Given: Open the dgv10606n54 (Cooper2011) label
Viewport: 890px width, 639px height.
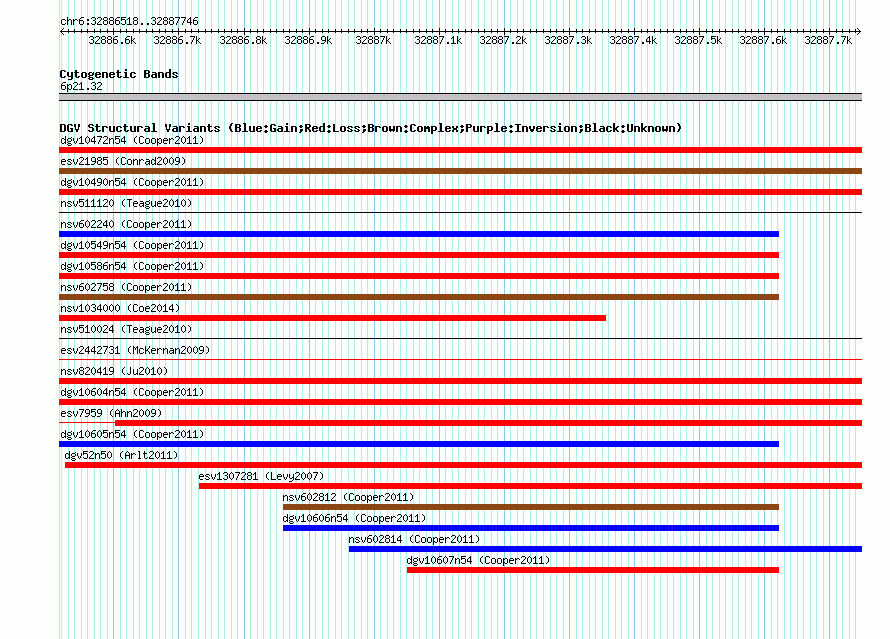Looking at the screenshot, I should pos(354,518).
